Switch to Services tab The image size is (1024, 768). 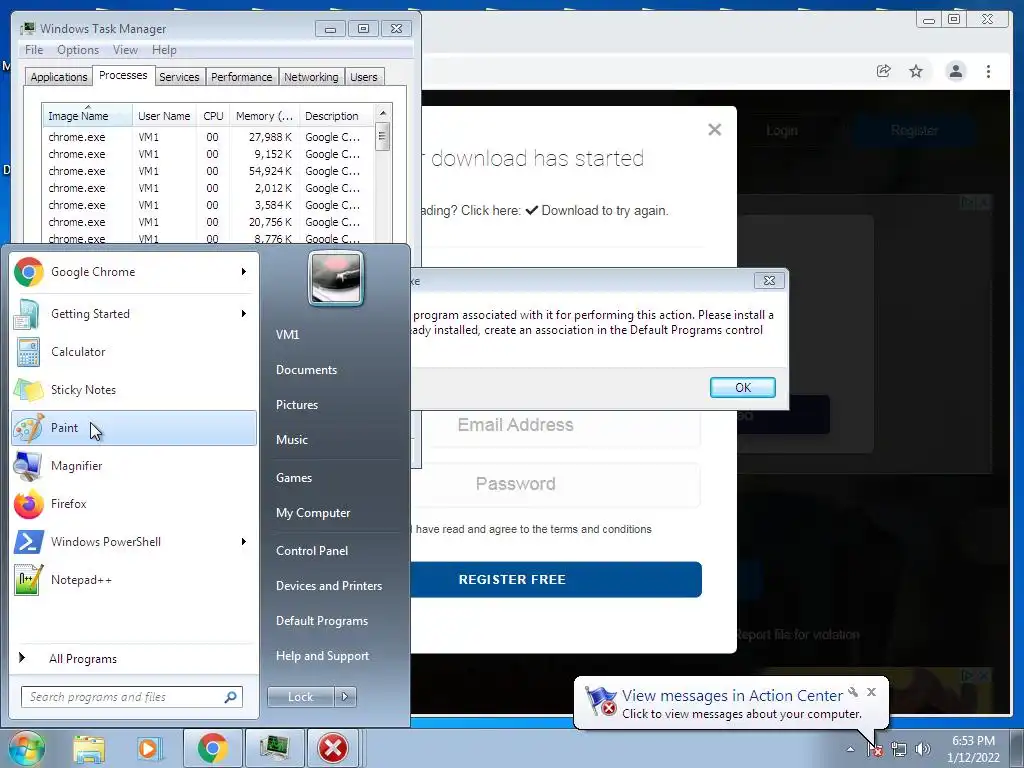coord(179,76)
